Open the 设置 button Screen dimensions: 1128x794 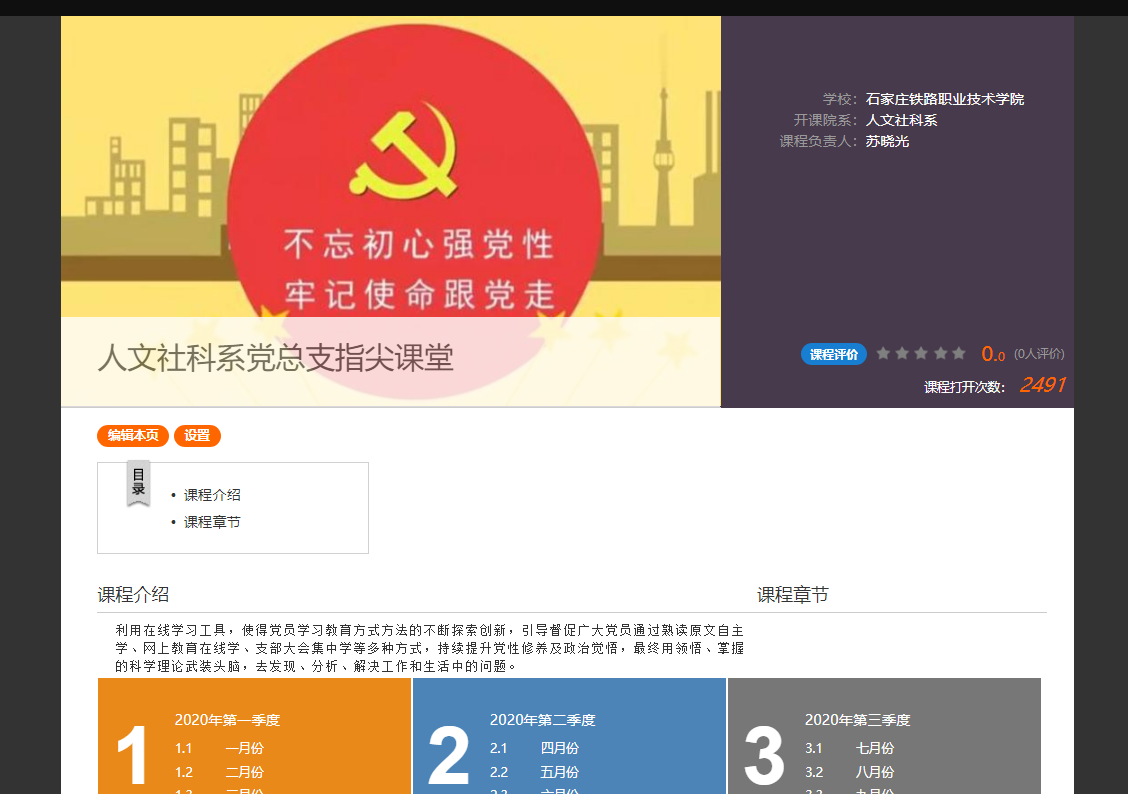click(x=197, y=436)
